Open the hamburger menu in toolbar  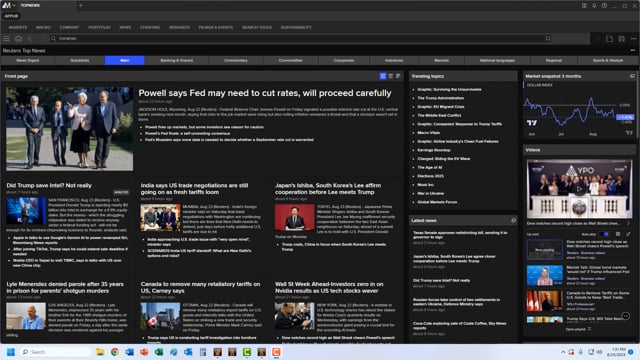point(7,38)
